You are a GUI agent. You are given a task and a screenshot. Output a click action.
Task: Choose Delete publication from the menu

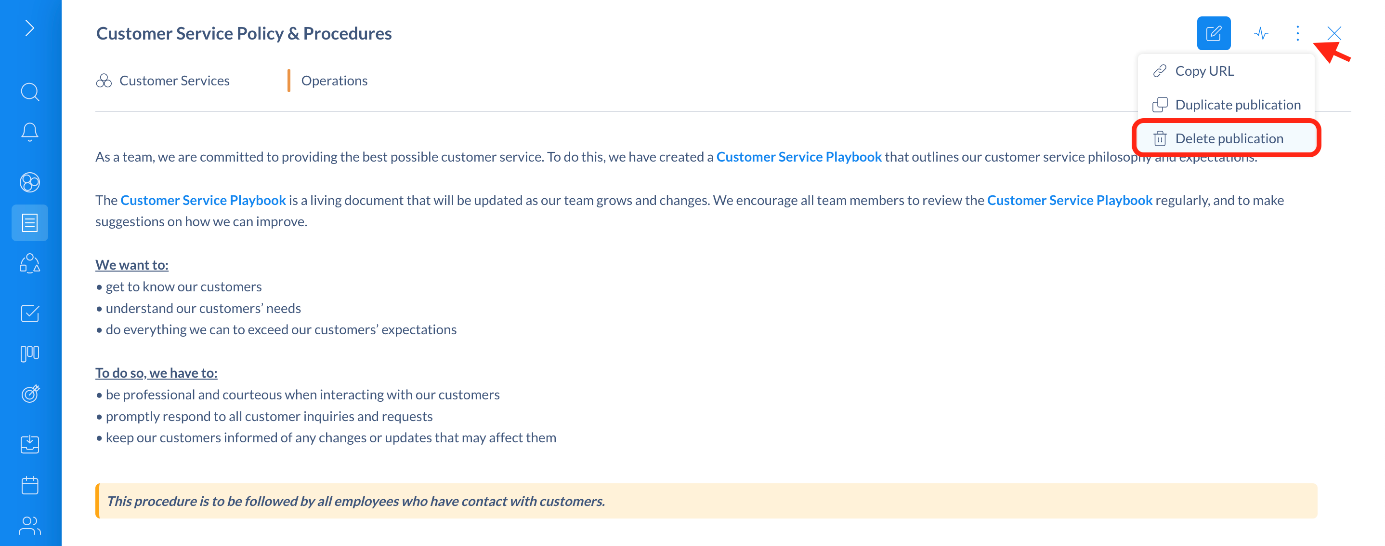click(x=1226, y=139)
